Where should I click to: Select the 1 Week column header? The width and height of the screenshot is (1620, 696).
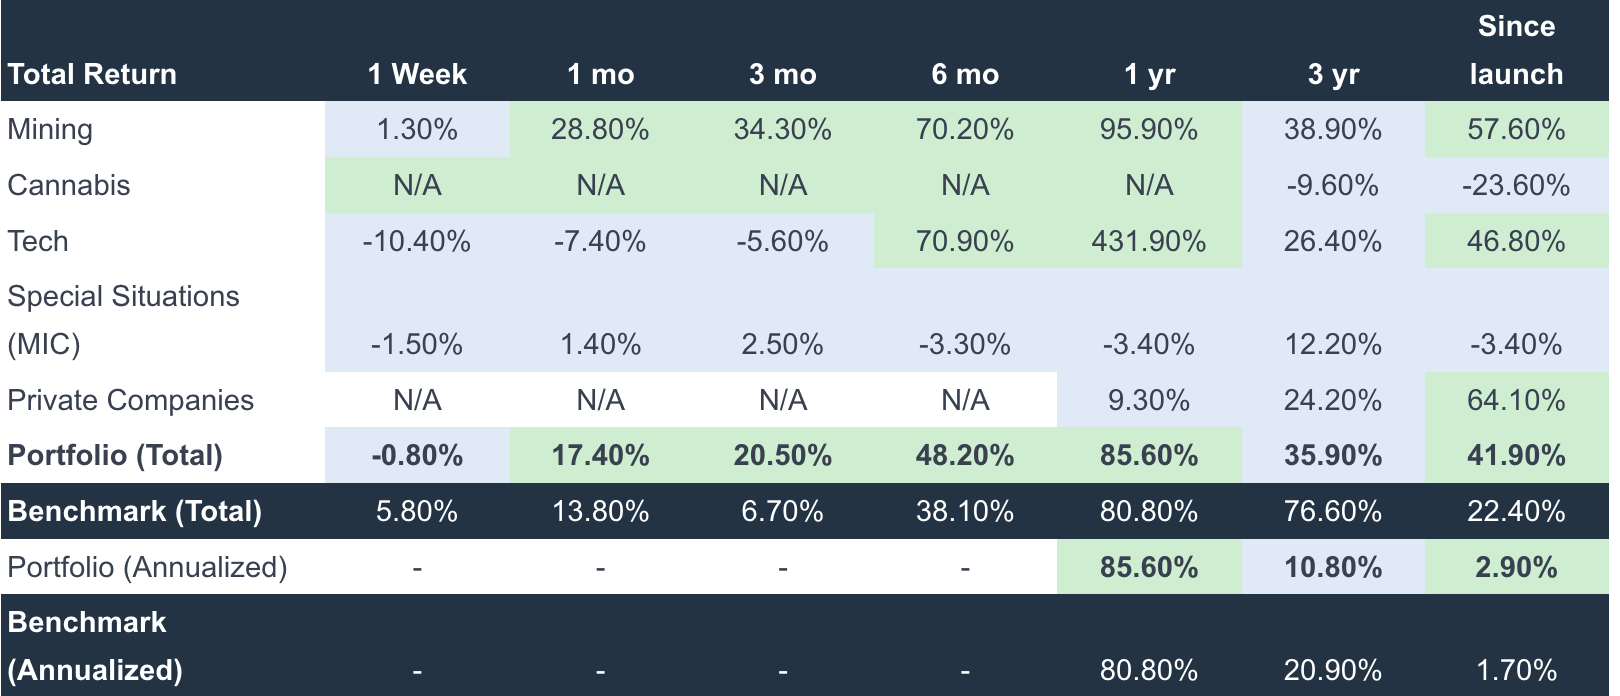417,74
